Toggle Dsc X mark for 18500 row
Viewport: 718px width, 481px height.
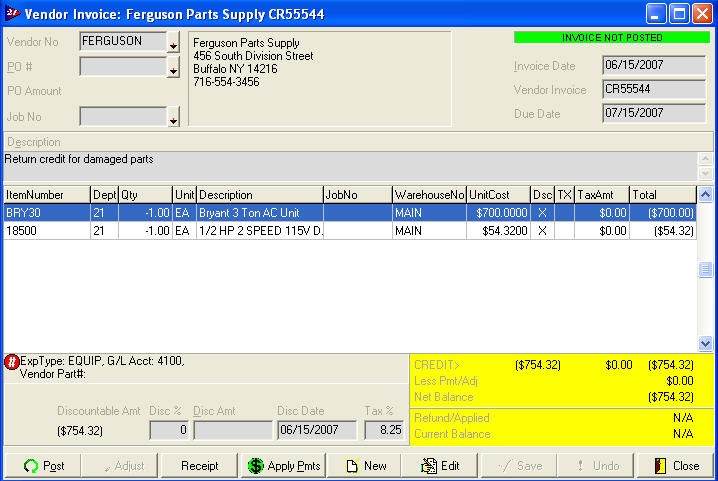click(542, 230)
